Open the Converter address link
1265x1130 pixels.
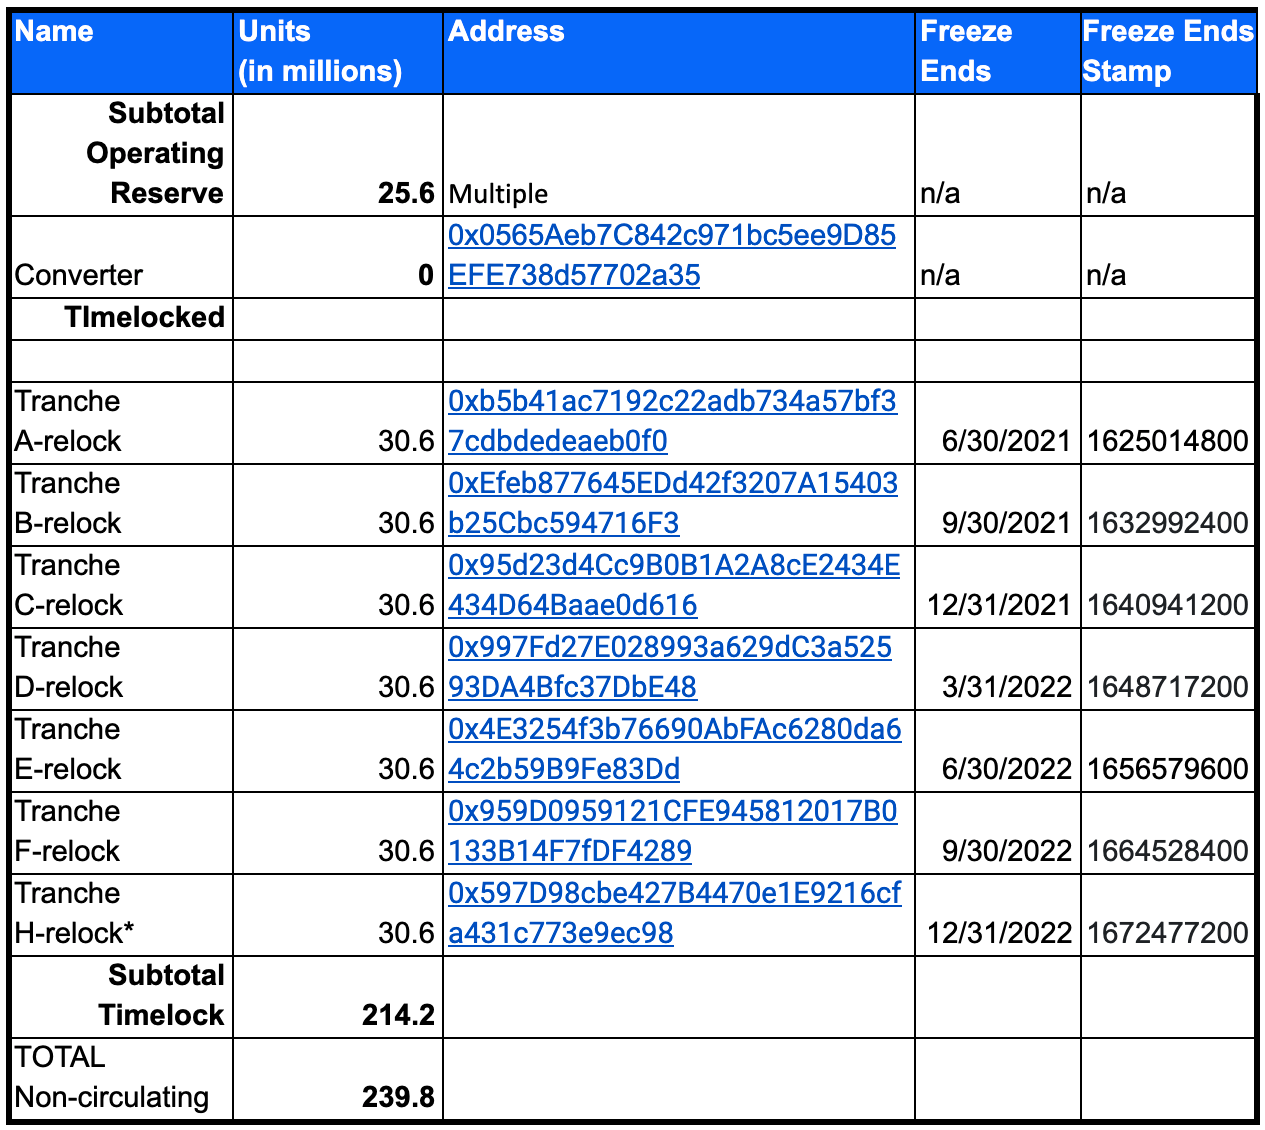tap(672, 255)
